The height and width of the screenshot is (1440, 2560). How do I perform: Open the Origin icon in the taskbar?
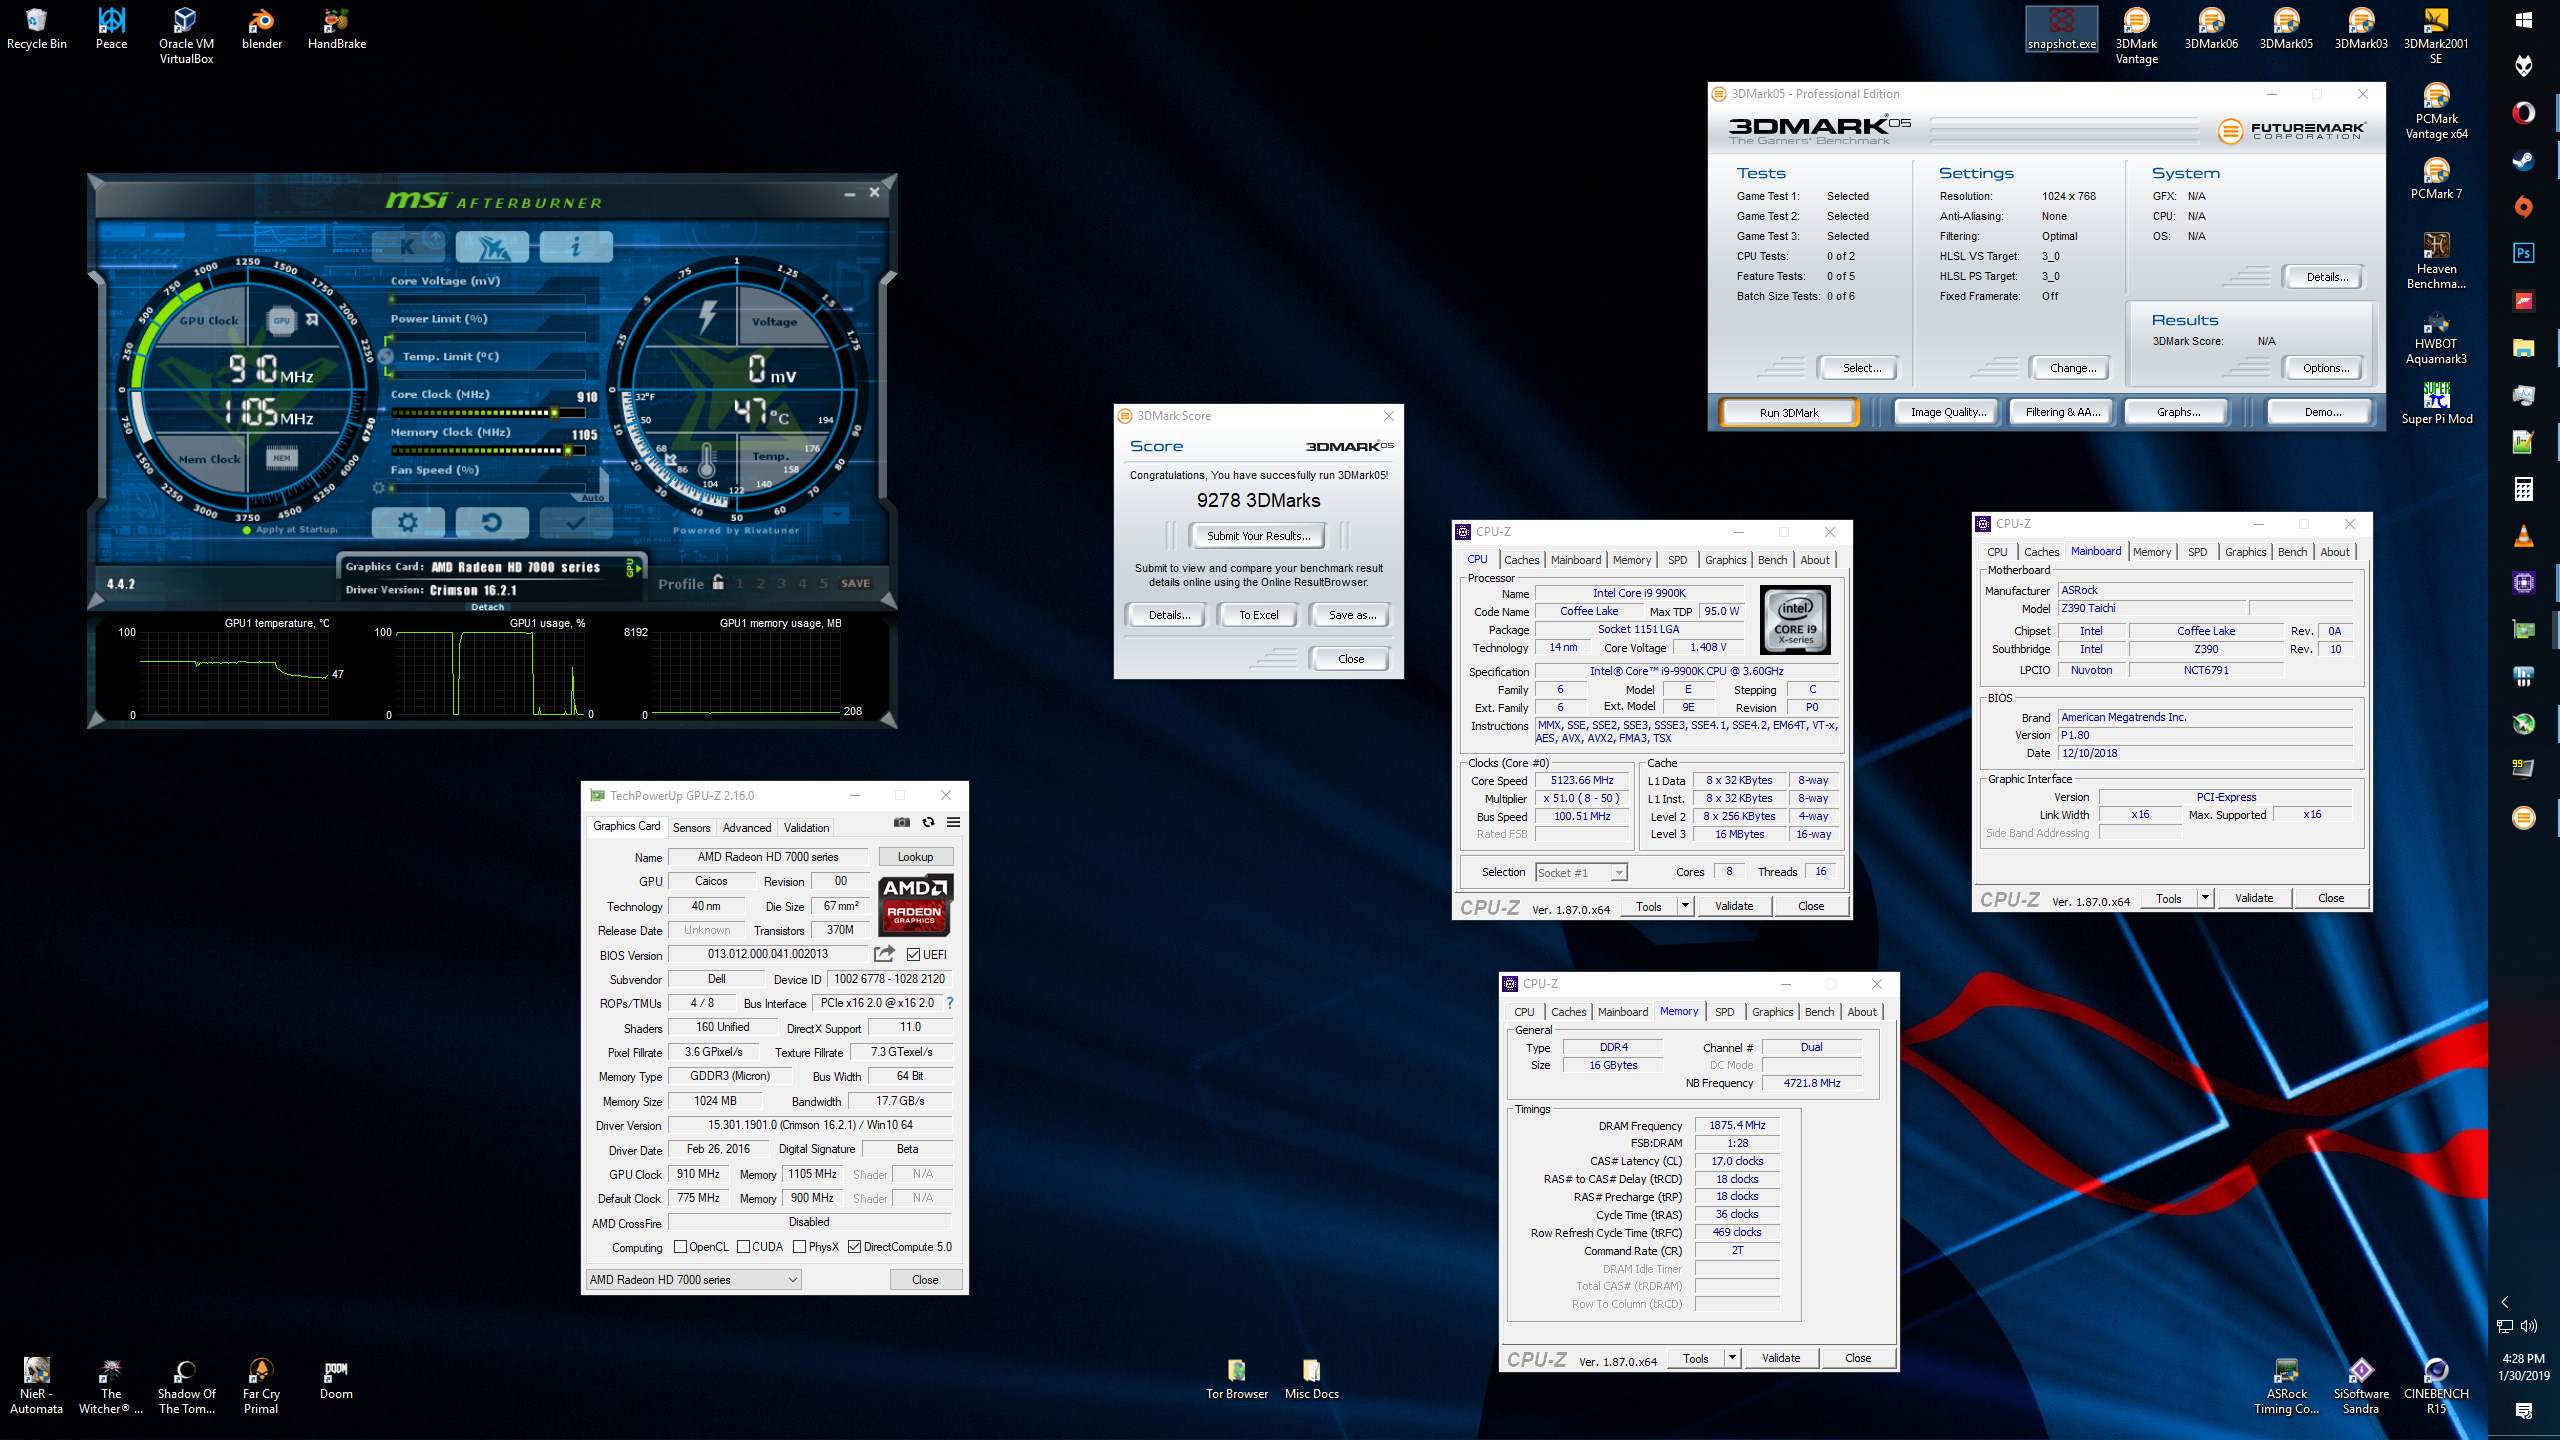point(2523,207)
